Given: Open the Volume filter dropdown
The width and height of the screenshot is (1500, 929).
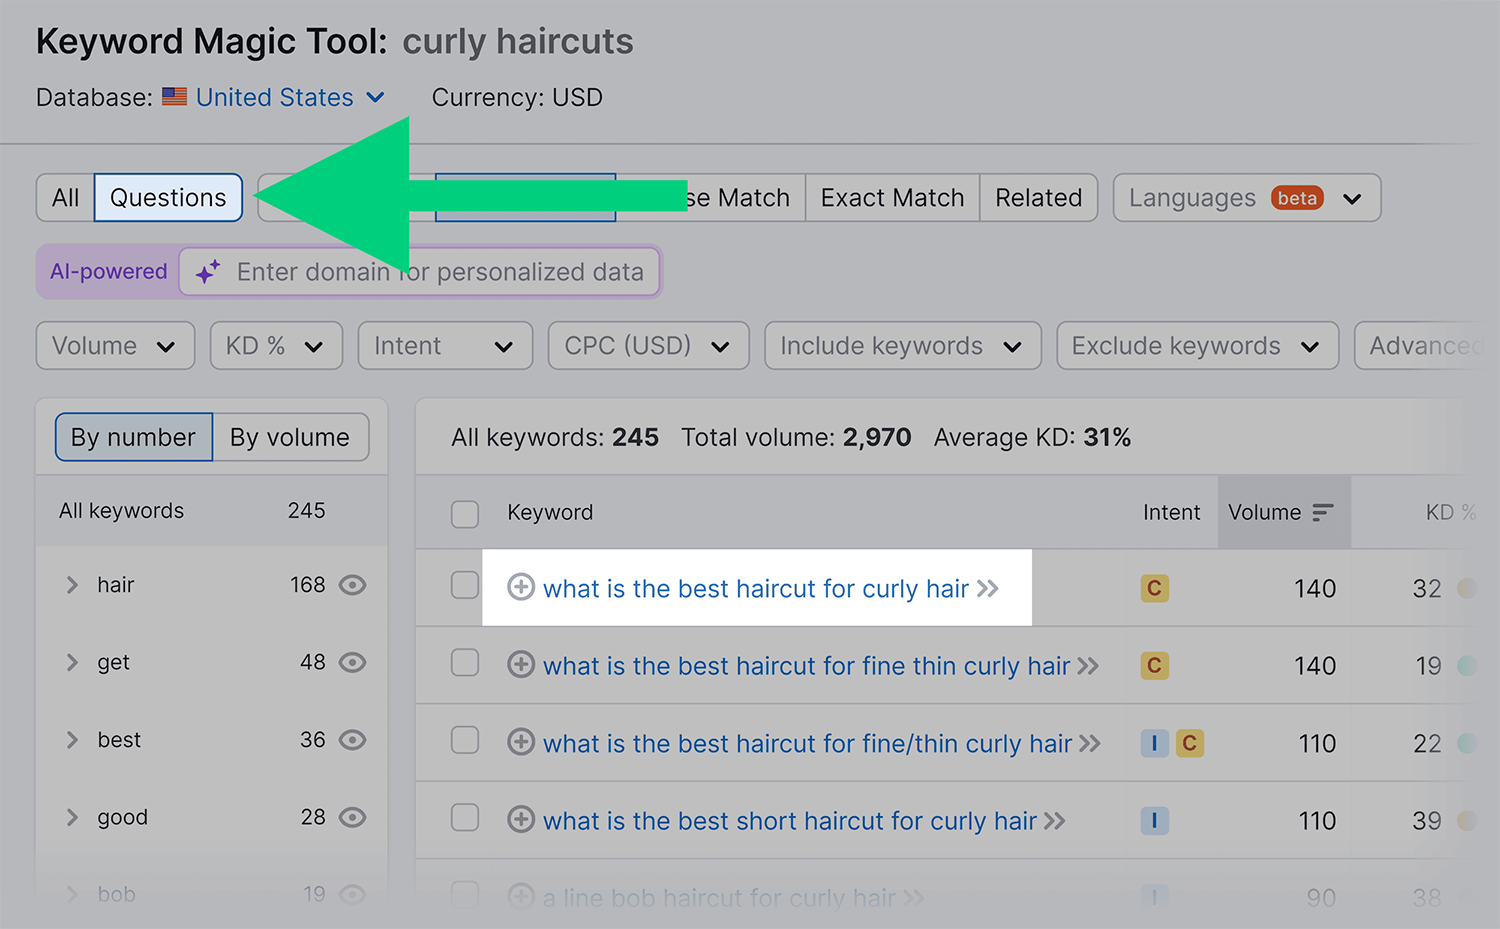Looking at the screenshot, I should pos(115,346).
